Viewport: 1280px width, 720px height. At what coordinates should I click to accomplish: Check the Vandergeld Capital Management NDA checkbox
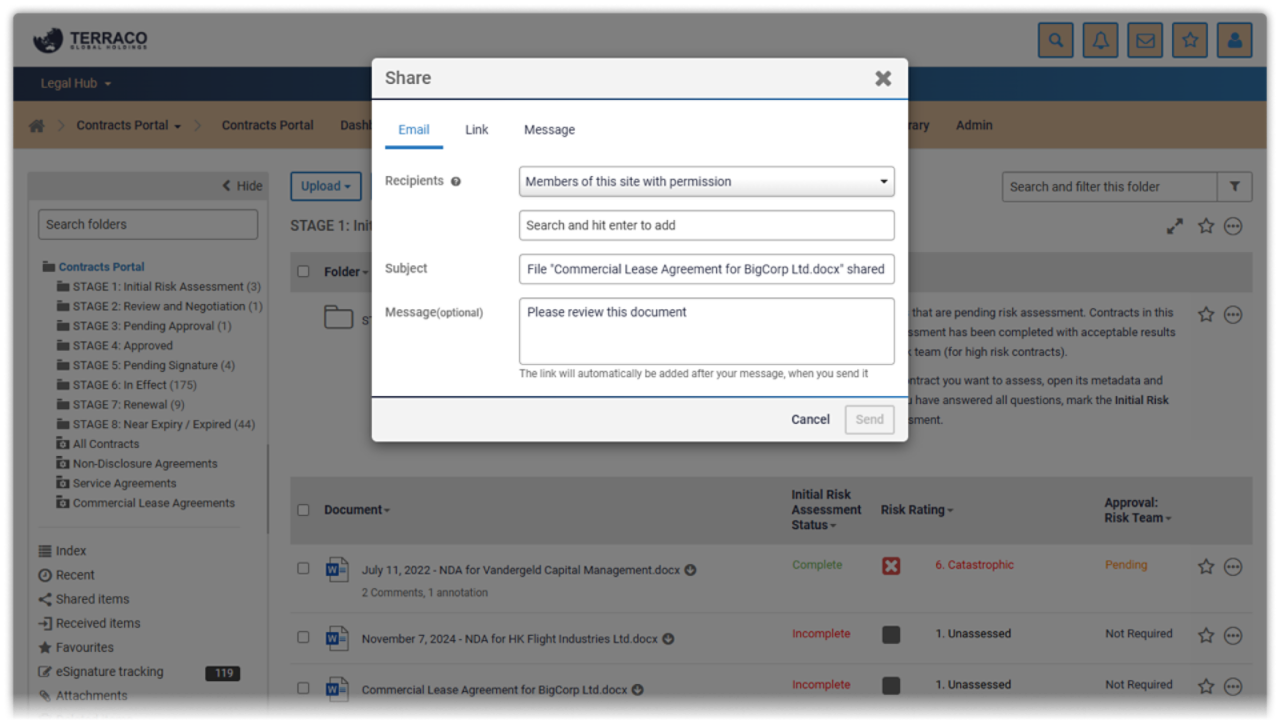click(x=303, y=568)
